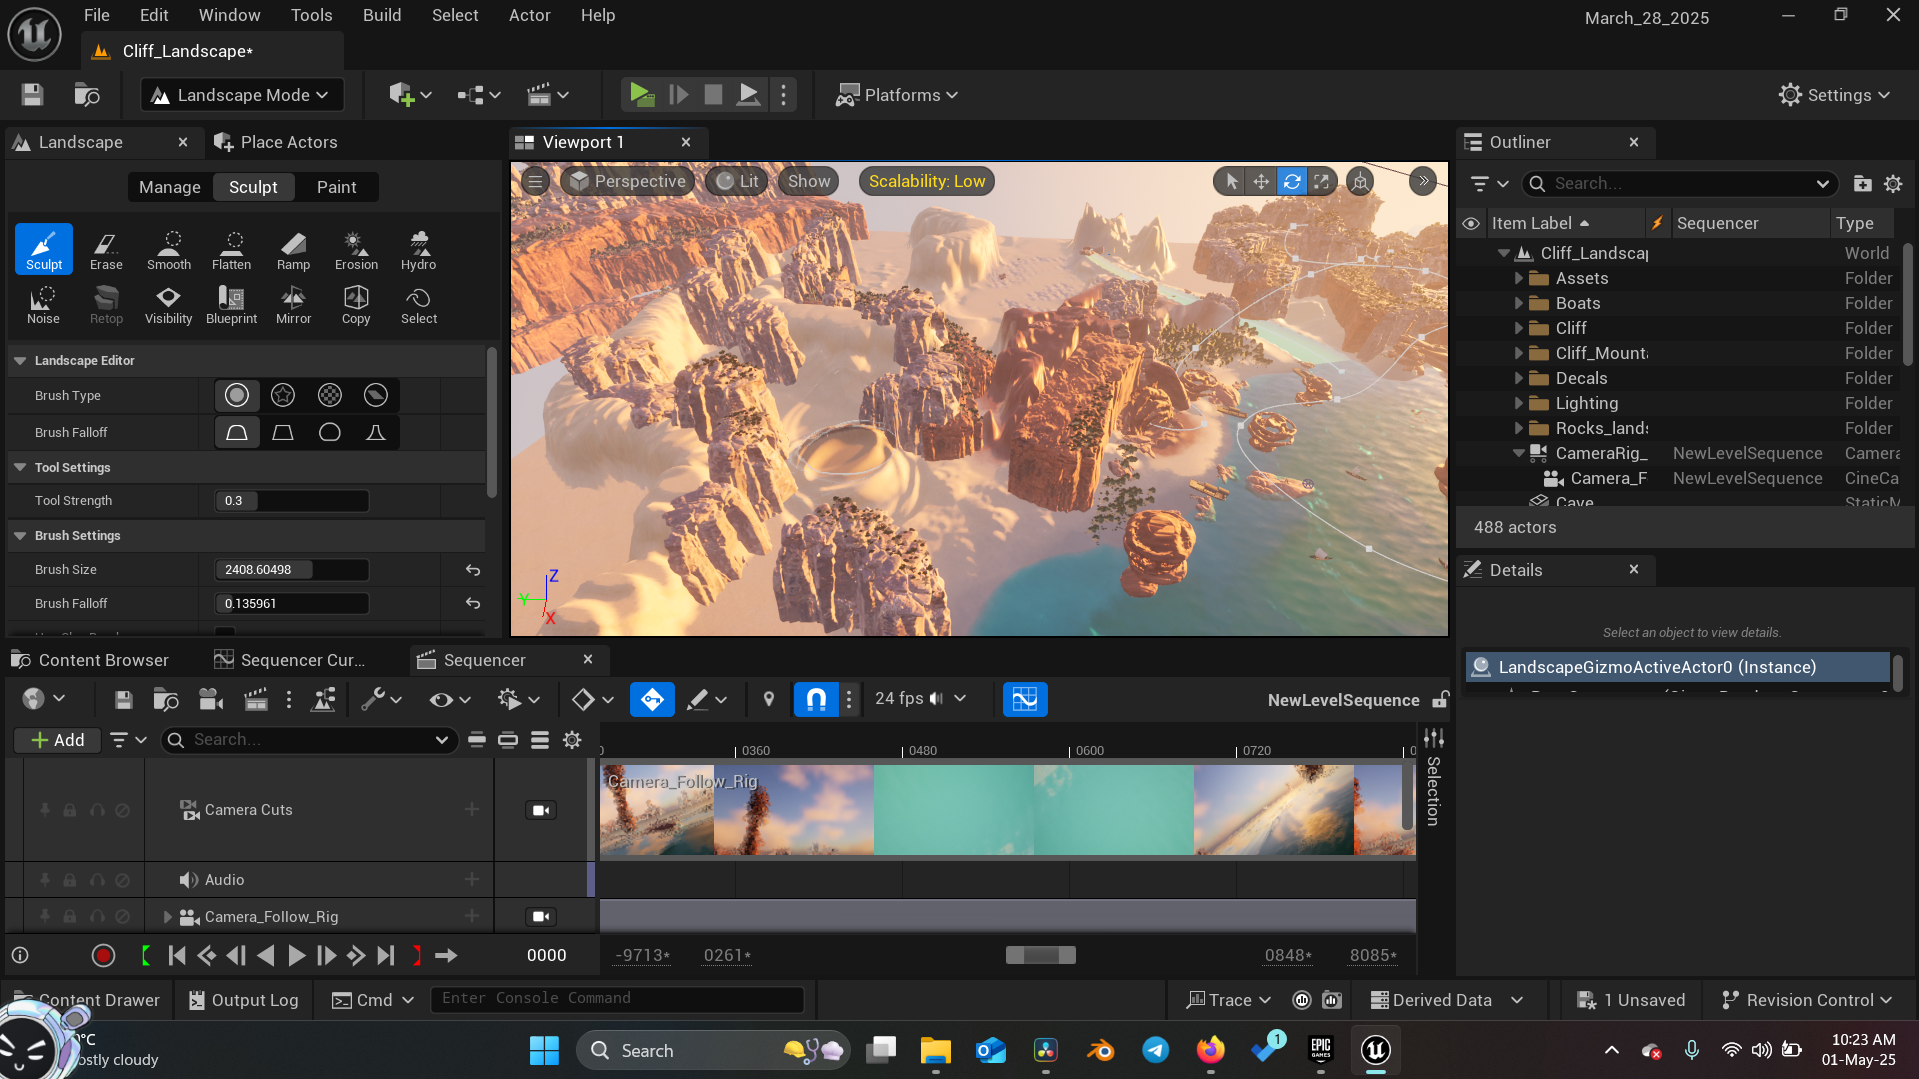1919x1079 pixels.
Task: Select the Erosion landscape tool
Action: 356,250
